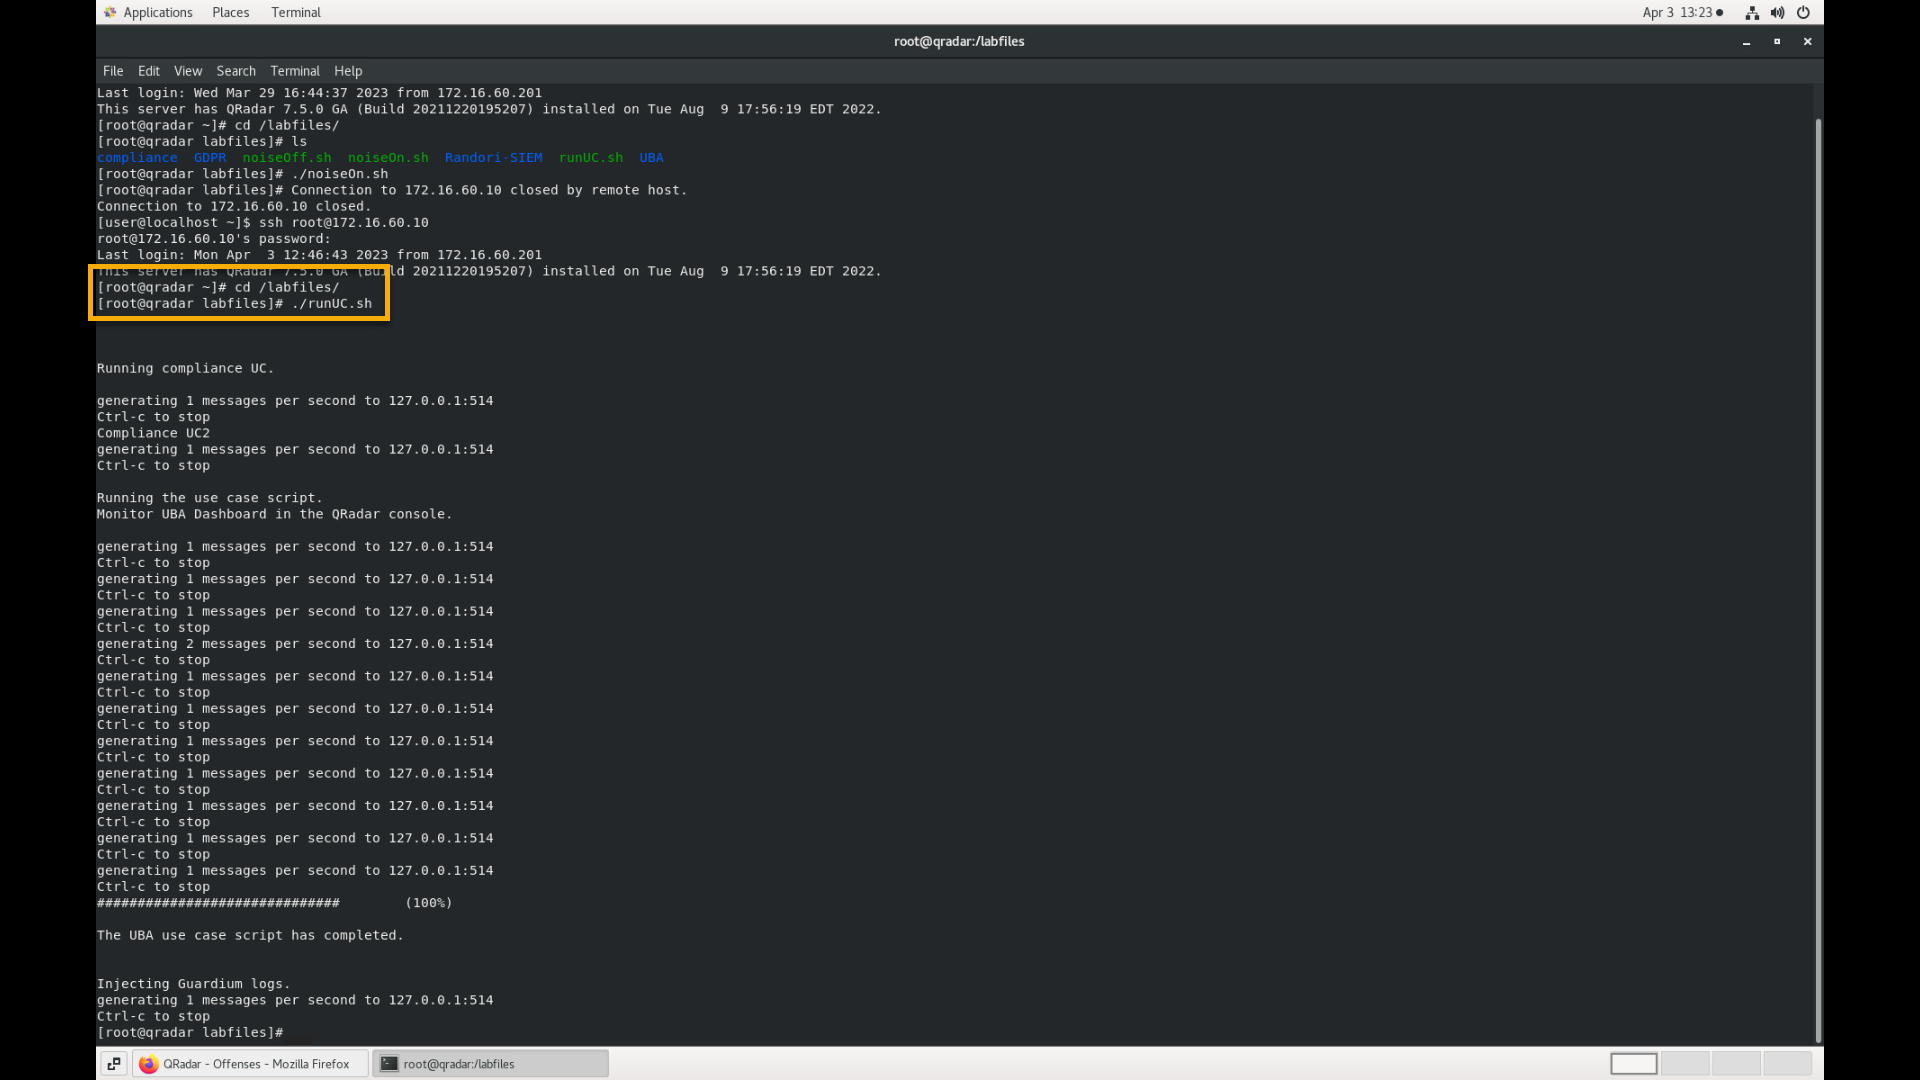The width and height of the screenshot is (1920, 1080).
Task: Open the File menu of the terminal
Action: [x=113, y=71]
